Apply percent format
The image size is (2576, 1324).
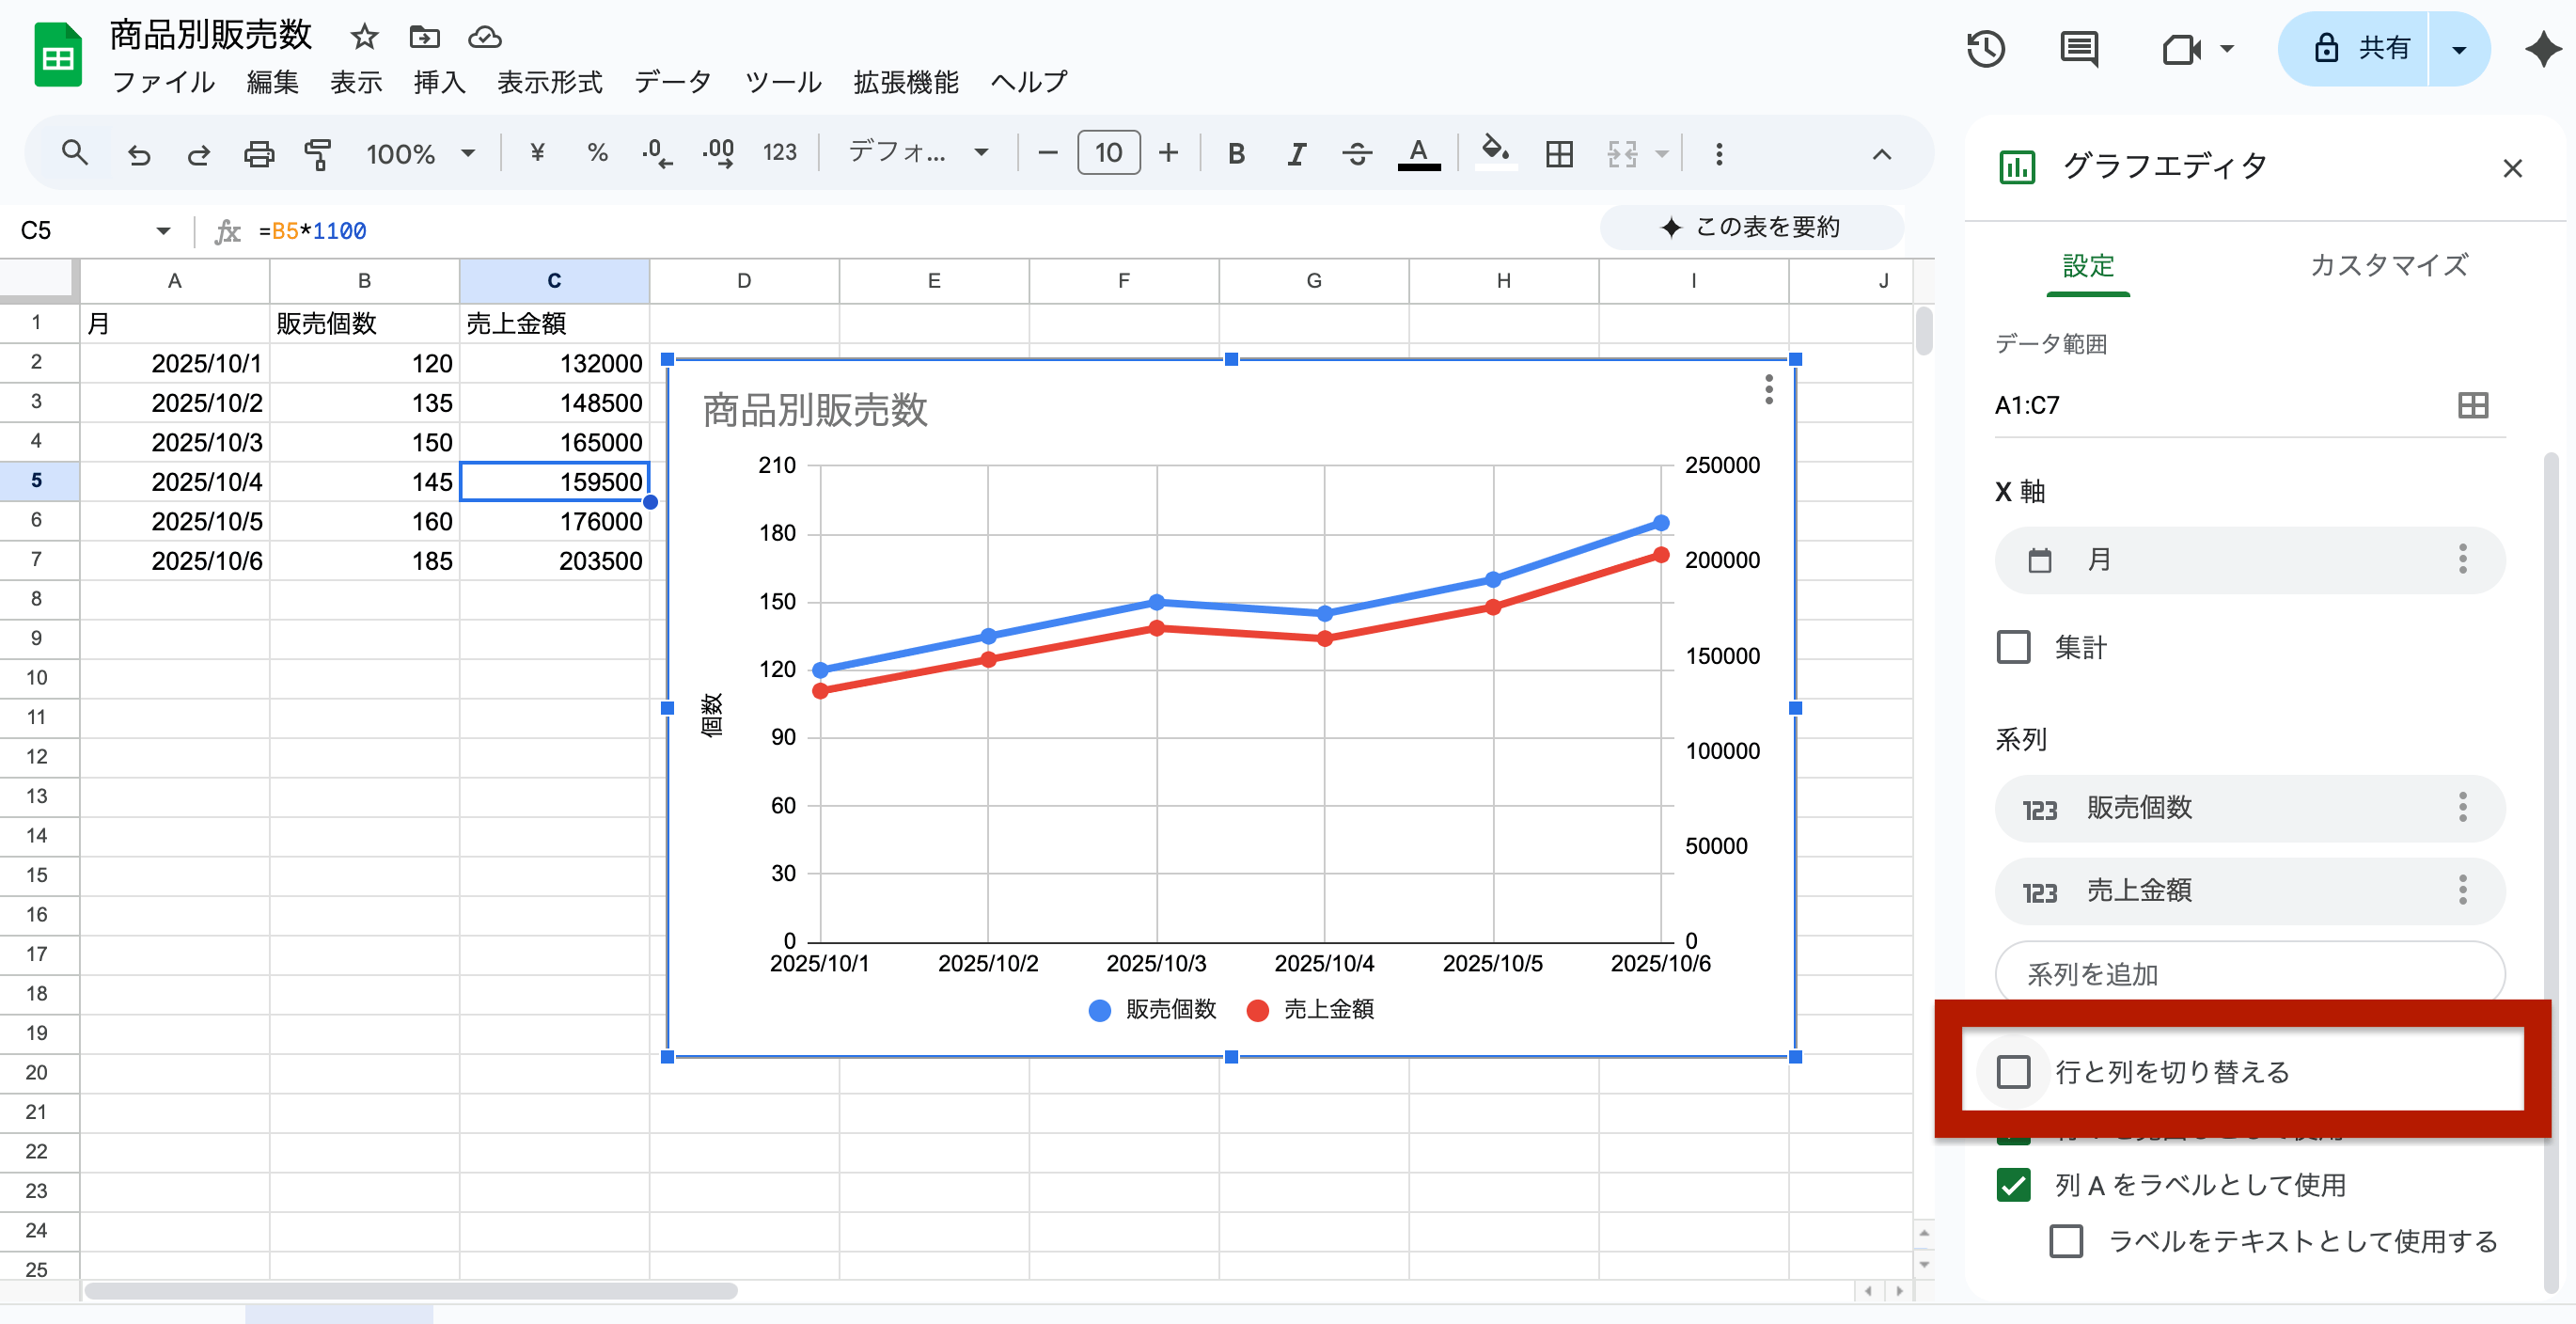click(597, 153)
